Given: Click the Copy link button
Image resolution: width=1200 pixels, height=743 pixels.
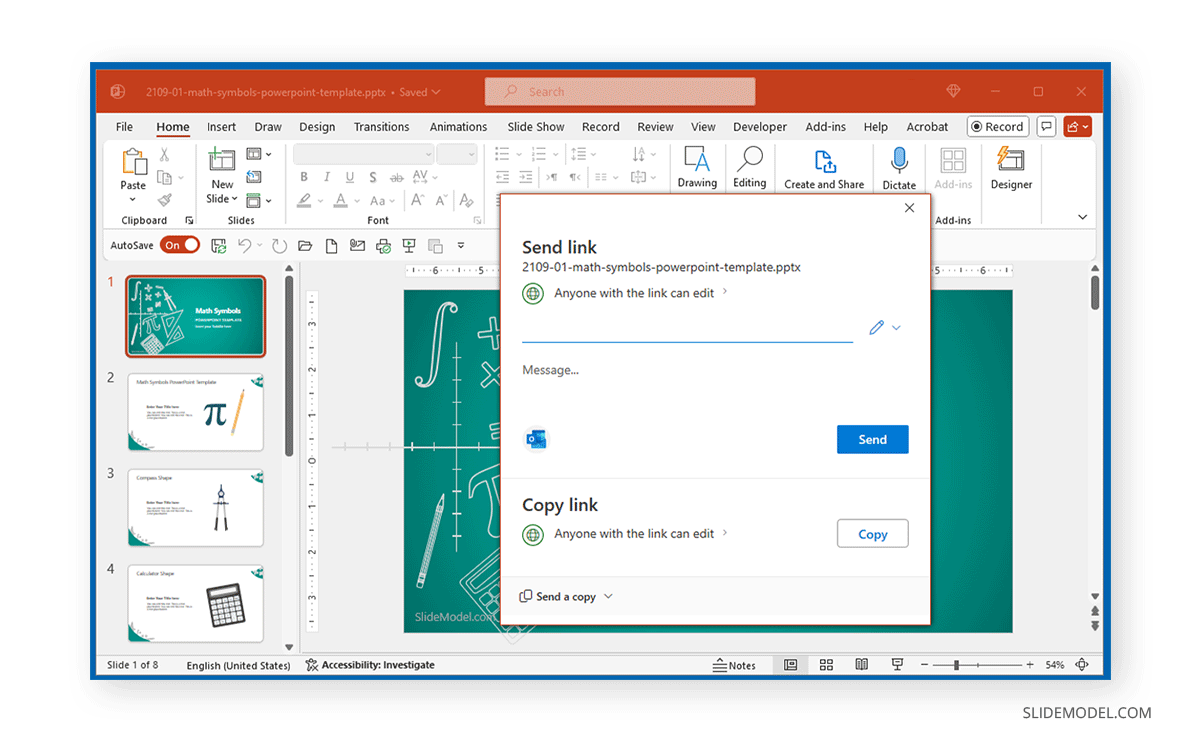Looking at the screenshot, I should [872, 534].
